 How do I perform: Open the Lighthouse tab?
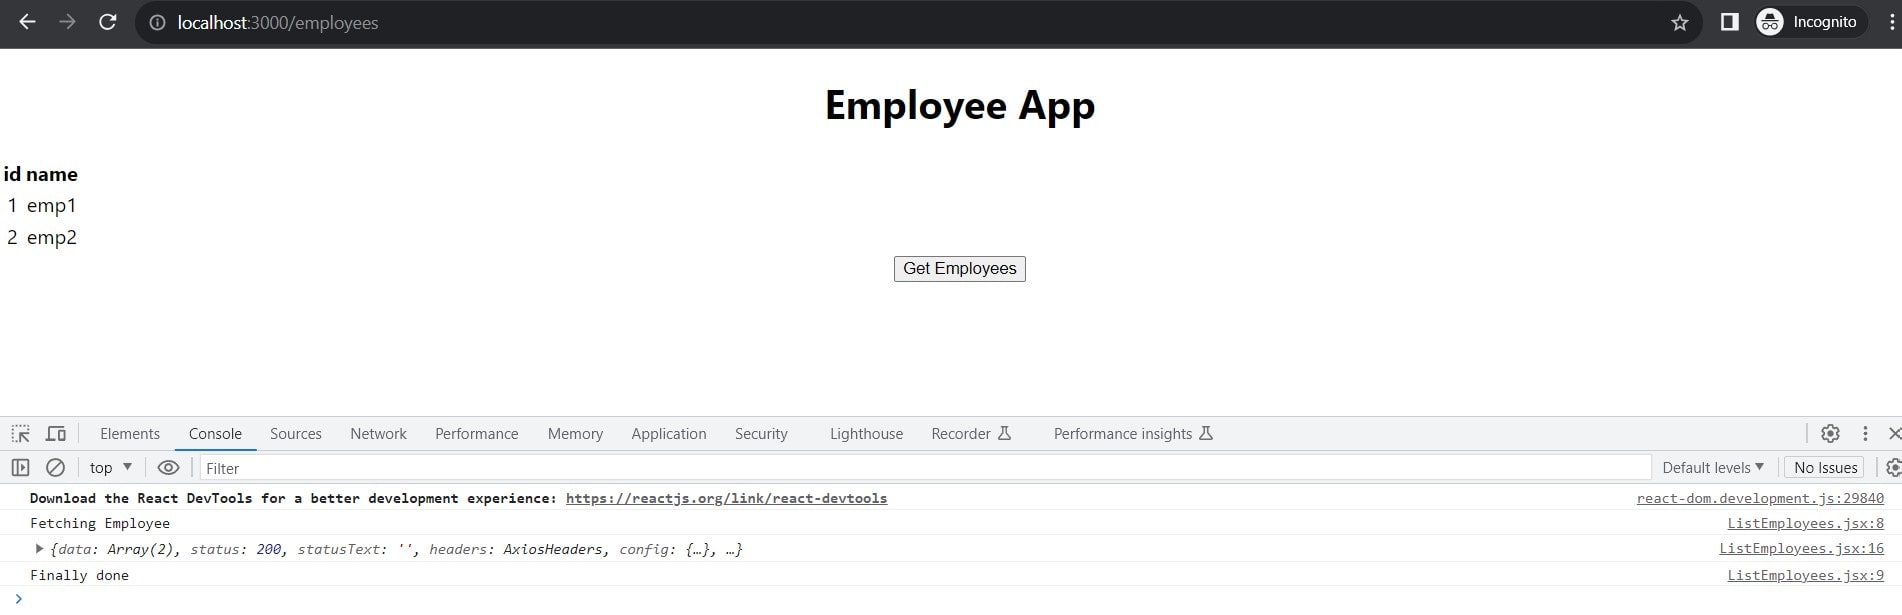coord(866,434)
